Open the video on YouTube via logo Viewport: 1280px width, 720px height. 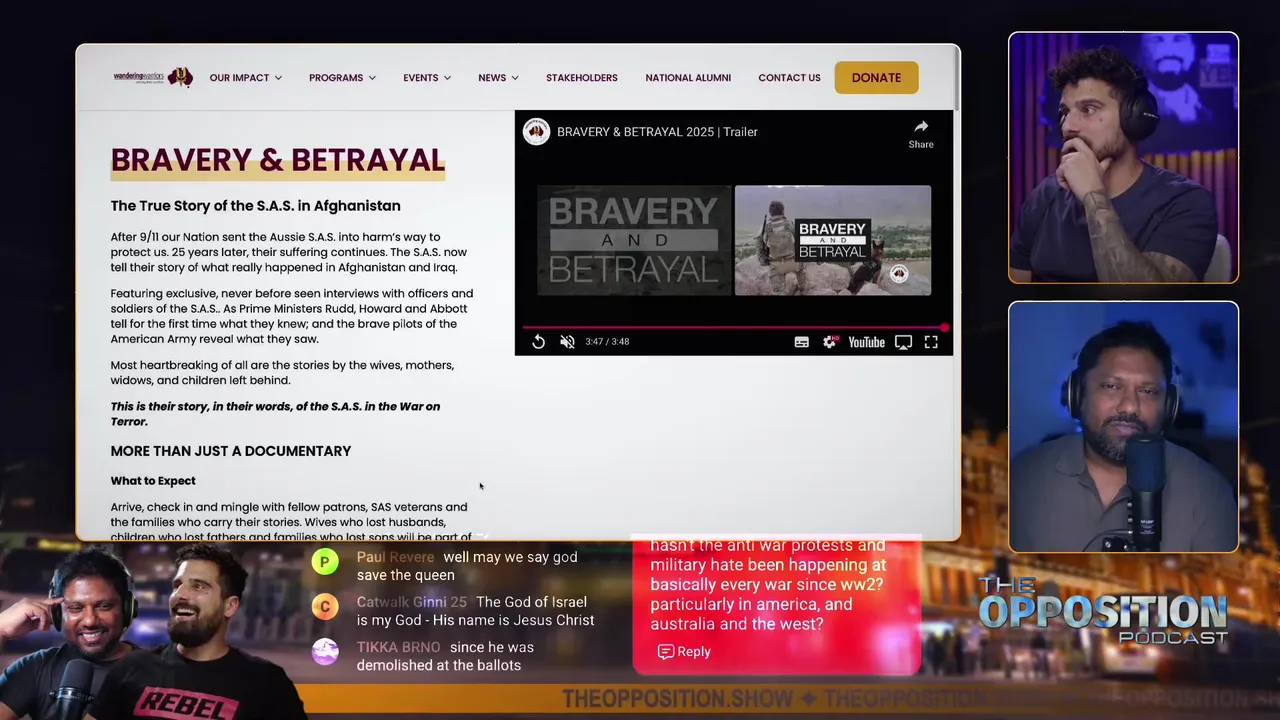(x=866, y=342)
